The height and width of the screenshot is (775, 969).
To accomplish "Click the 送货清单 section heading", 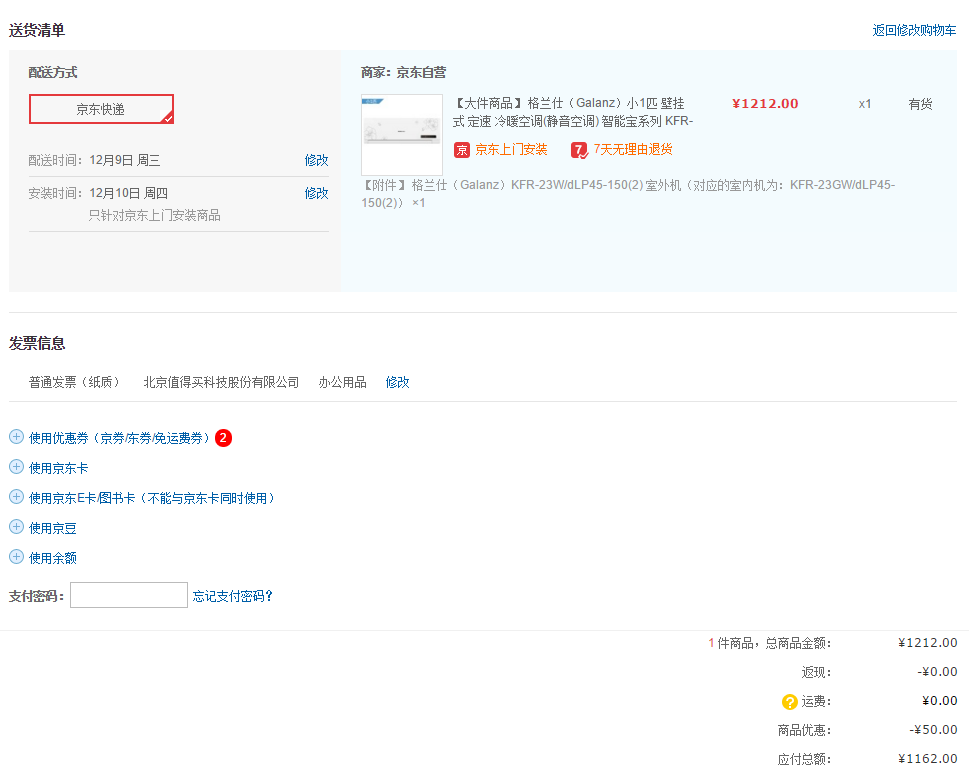I will [37, 30].
